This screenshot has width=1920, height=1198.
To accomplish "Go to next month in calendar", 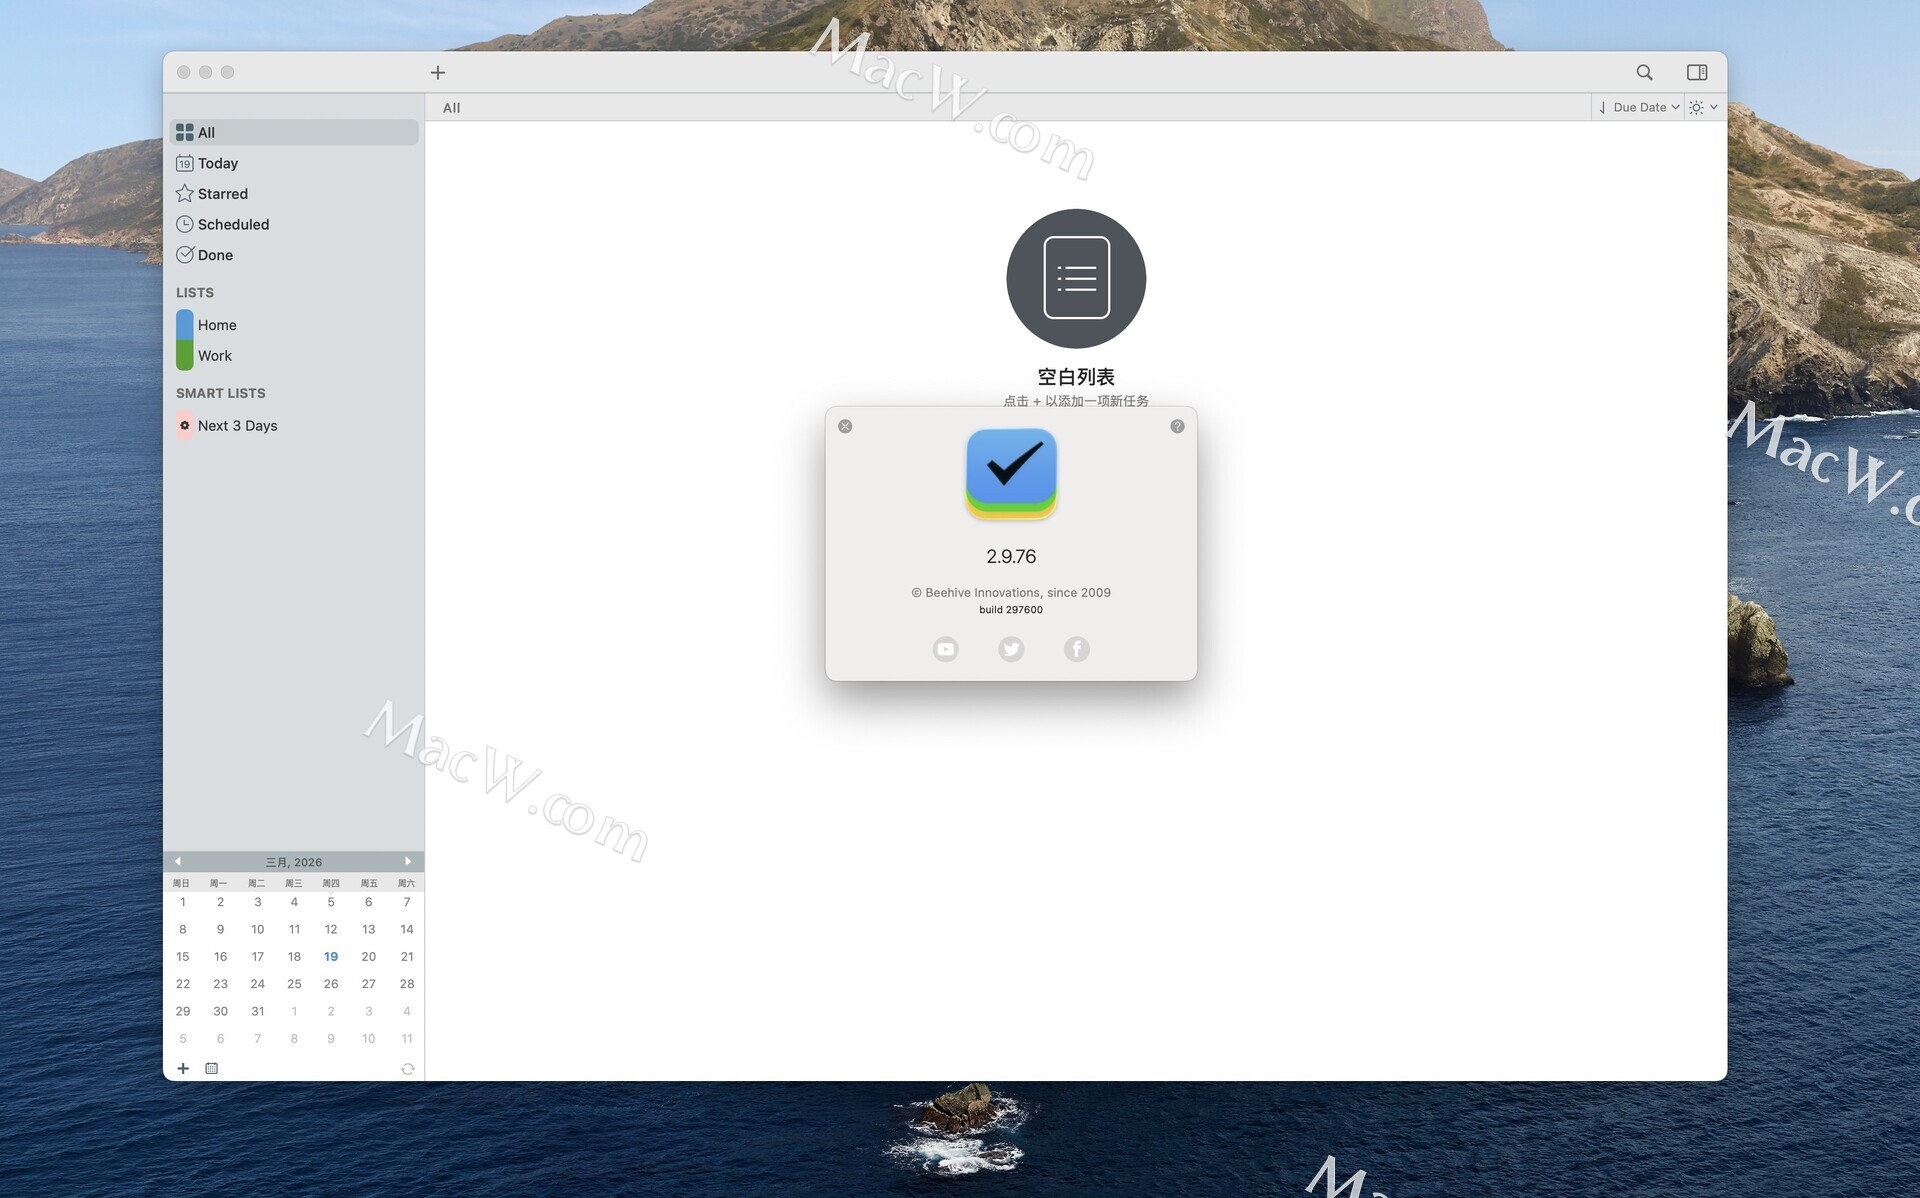I will tap(408, 861).
